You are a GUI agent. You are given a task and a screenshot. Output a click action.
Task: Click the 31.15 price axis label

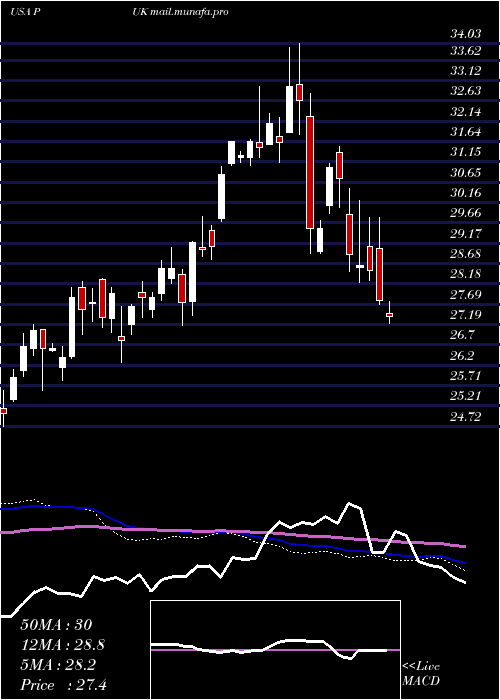click(465, 152)
